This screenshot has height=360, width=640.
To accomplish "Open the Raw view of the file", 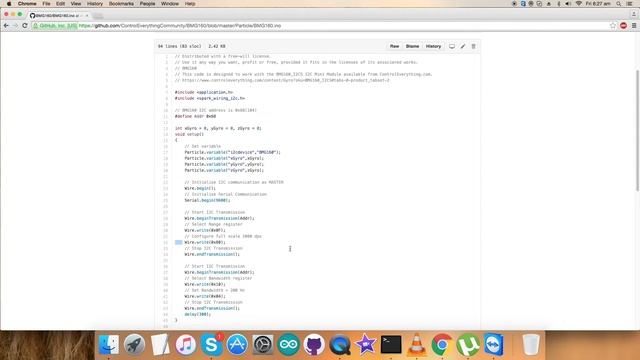I will (x=394, y=46).
